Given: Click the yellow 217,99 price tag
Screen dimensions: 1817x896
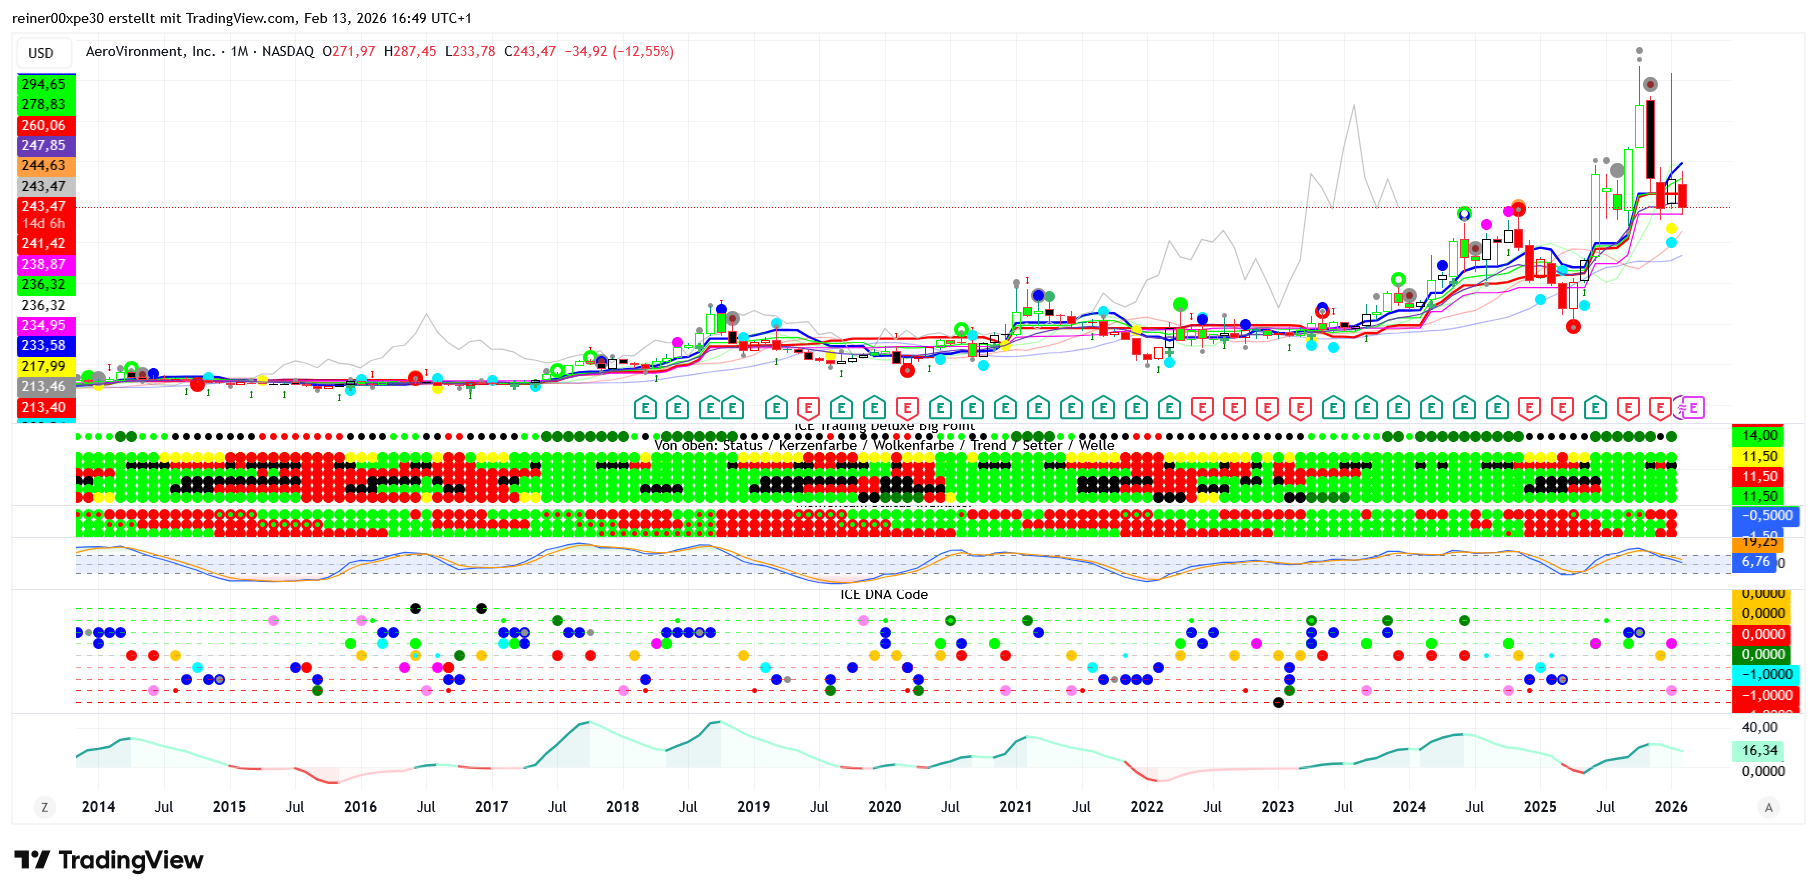Looking at the screenshot, I should (x=44, y=367).
